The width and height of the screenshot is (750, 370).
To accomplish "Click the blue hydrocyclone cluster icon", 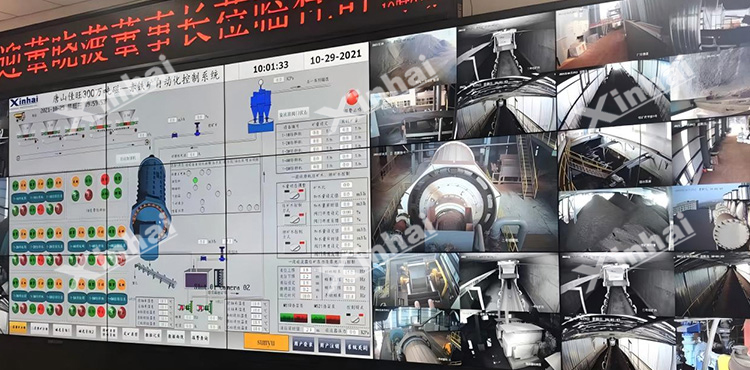I will point(261,107).
